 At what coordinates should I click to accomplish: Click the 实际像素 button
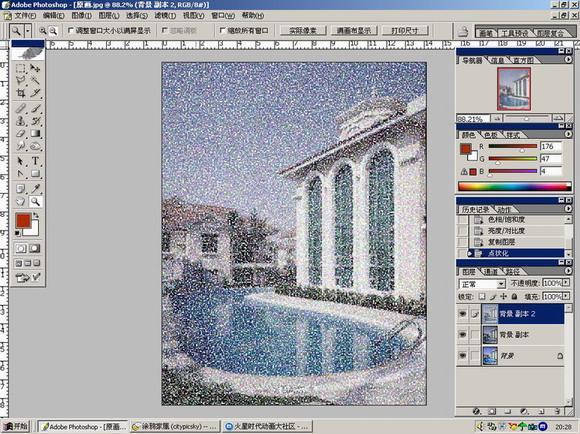[x=303, y=31]
